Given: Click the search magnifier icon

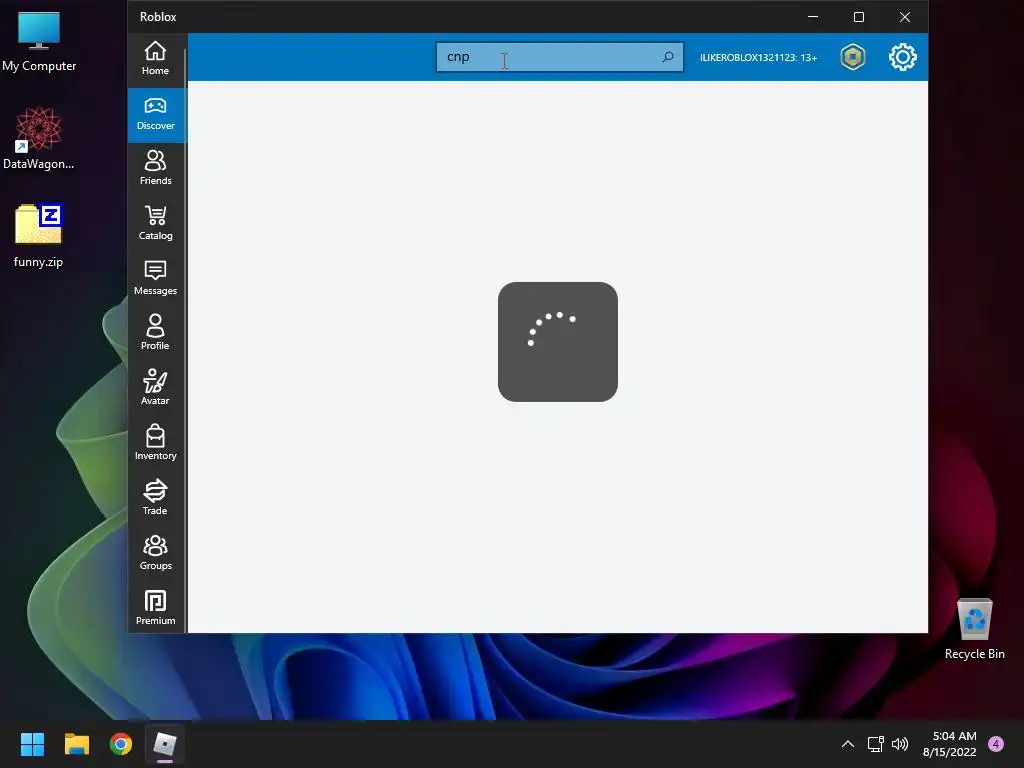Looking at the screenshot, I should 667,57.
